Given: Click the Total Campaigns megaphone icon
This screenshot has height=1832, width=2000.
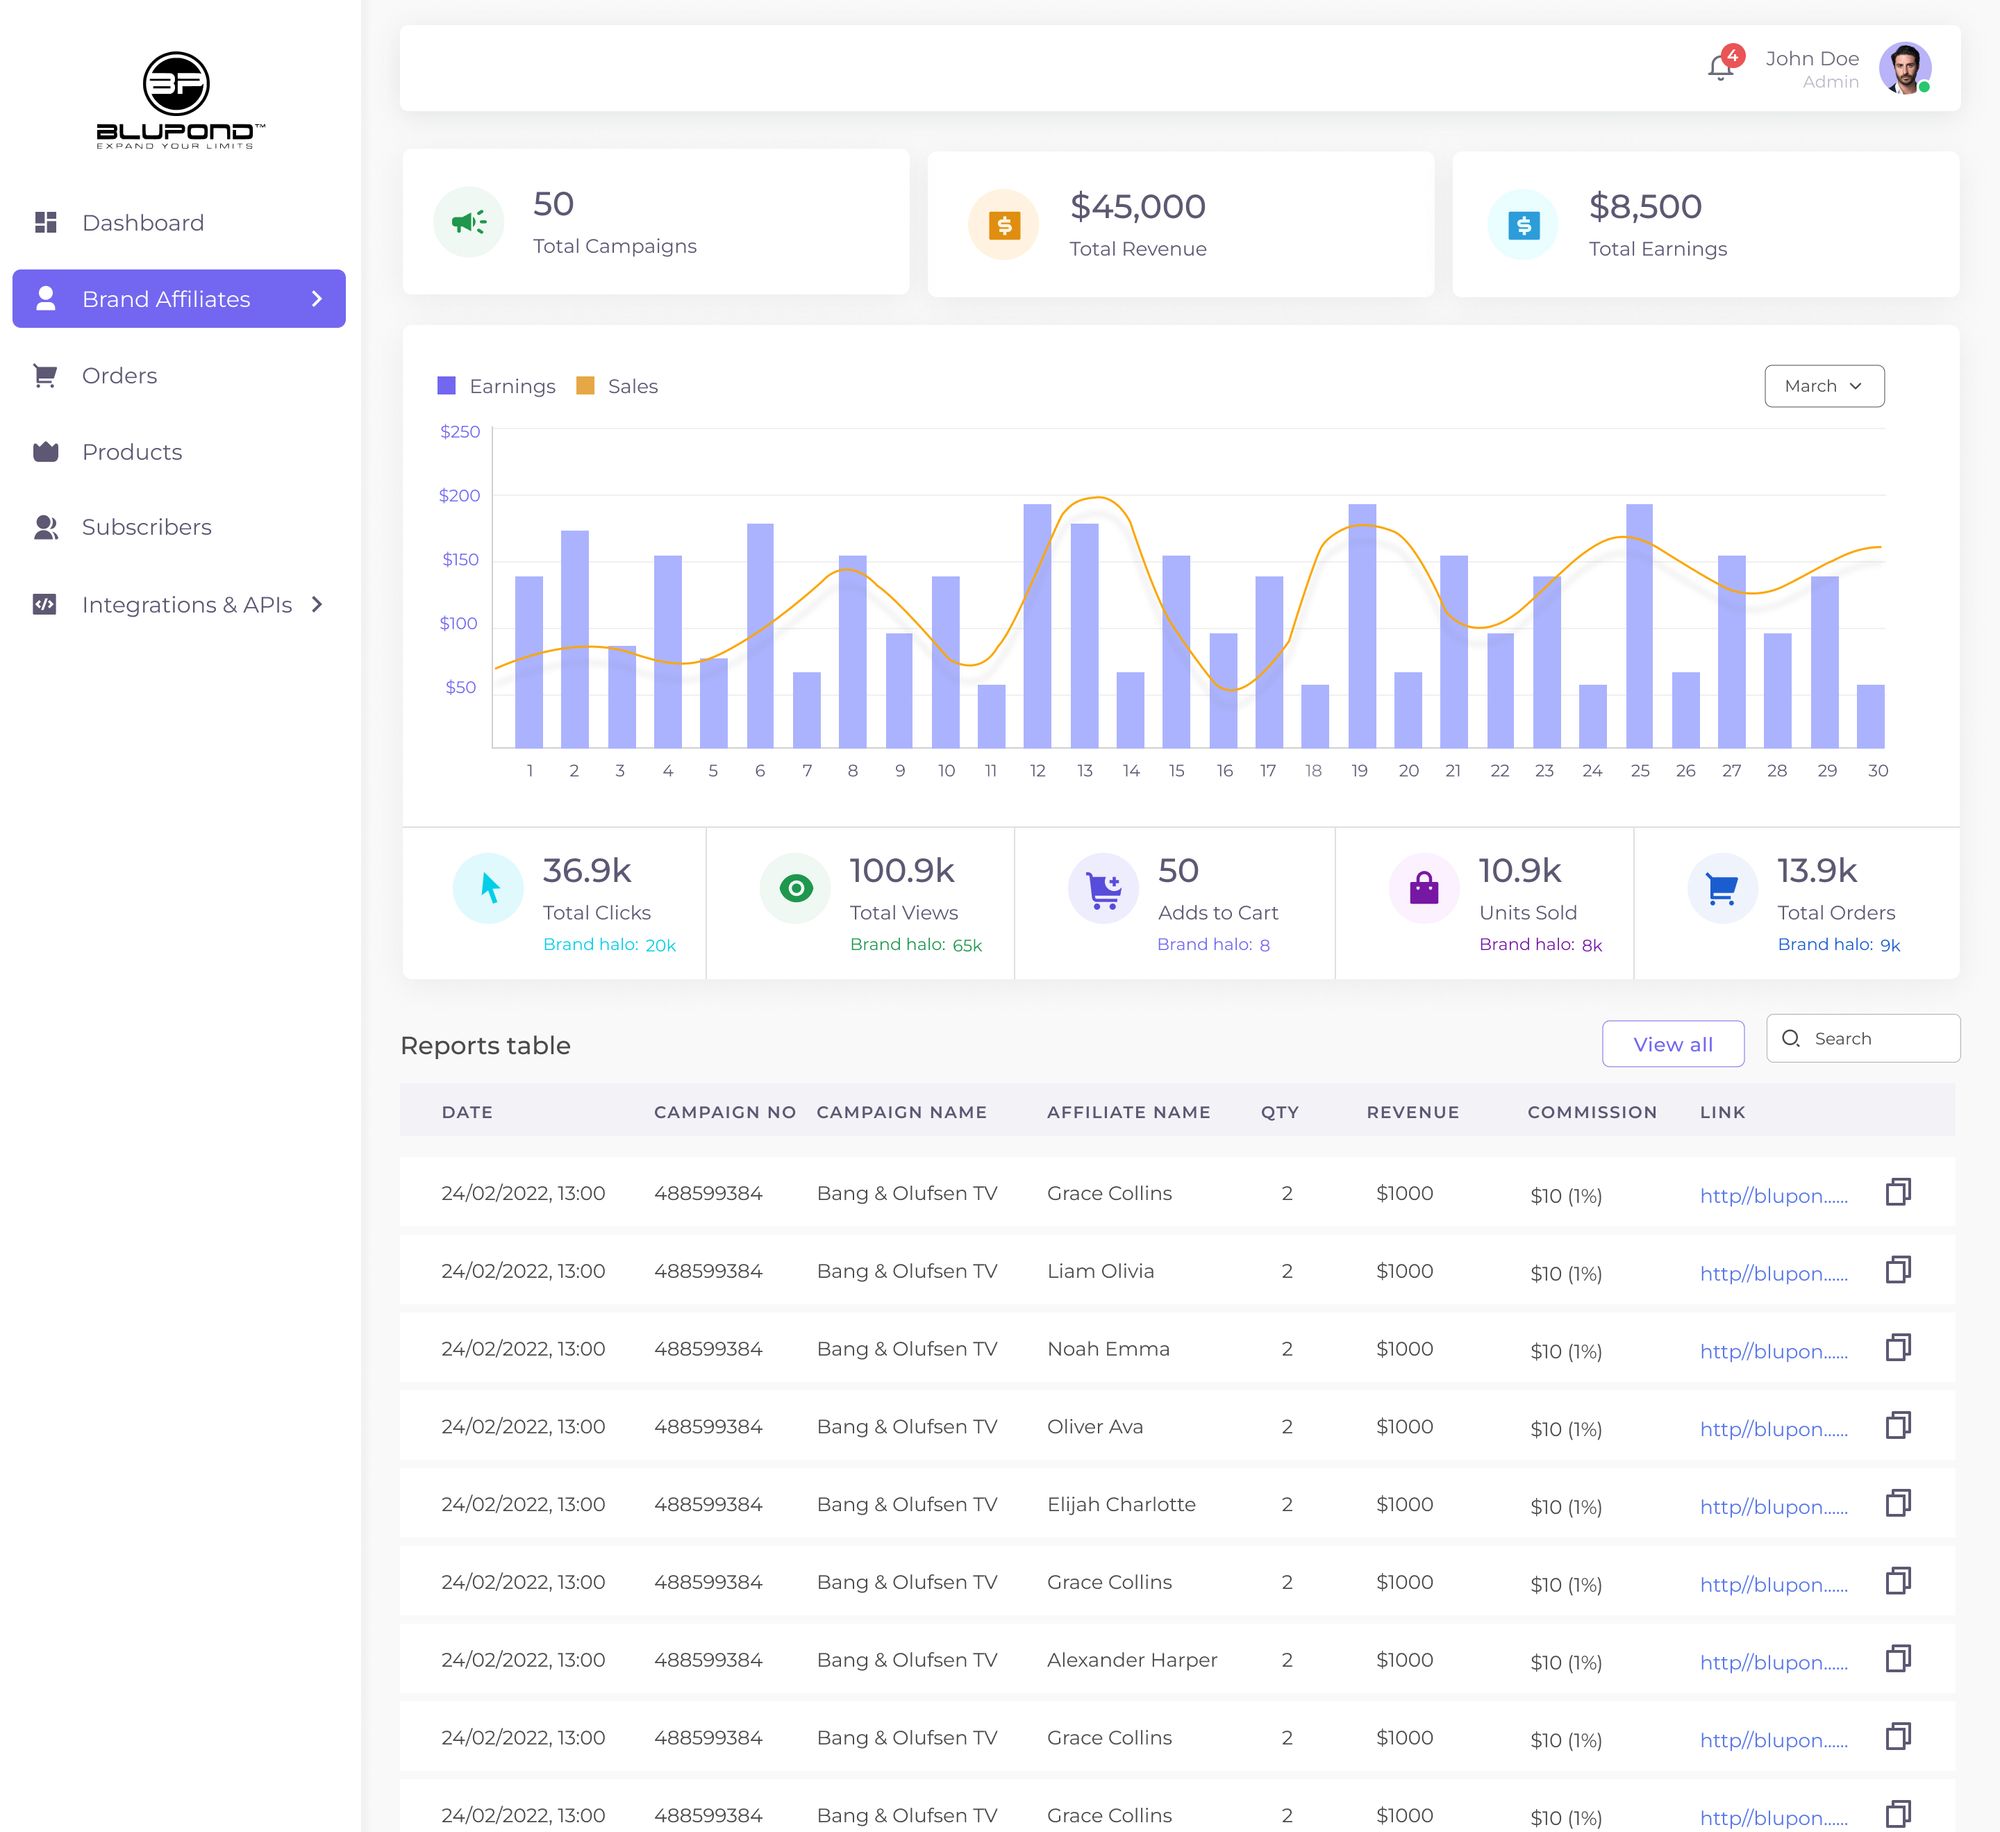Looking at the screenshot, I should point(468,222).
